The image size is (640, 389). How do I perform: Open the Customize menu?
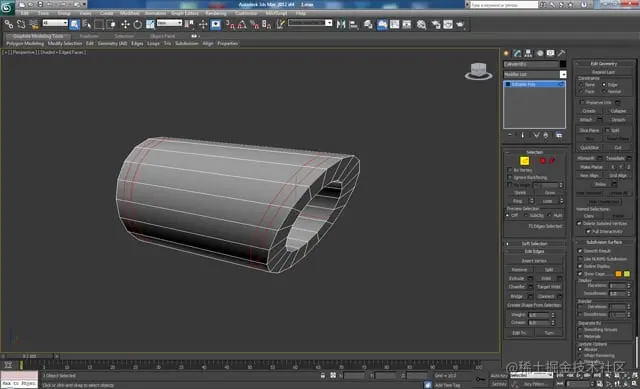246,13
